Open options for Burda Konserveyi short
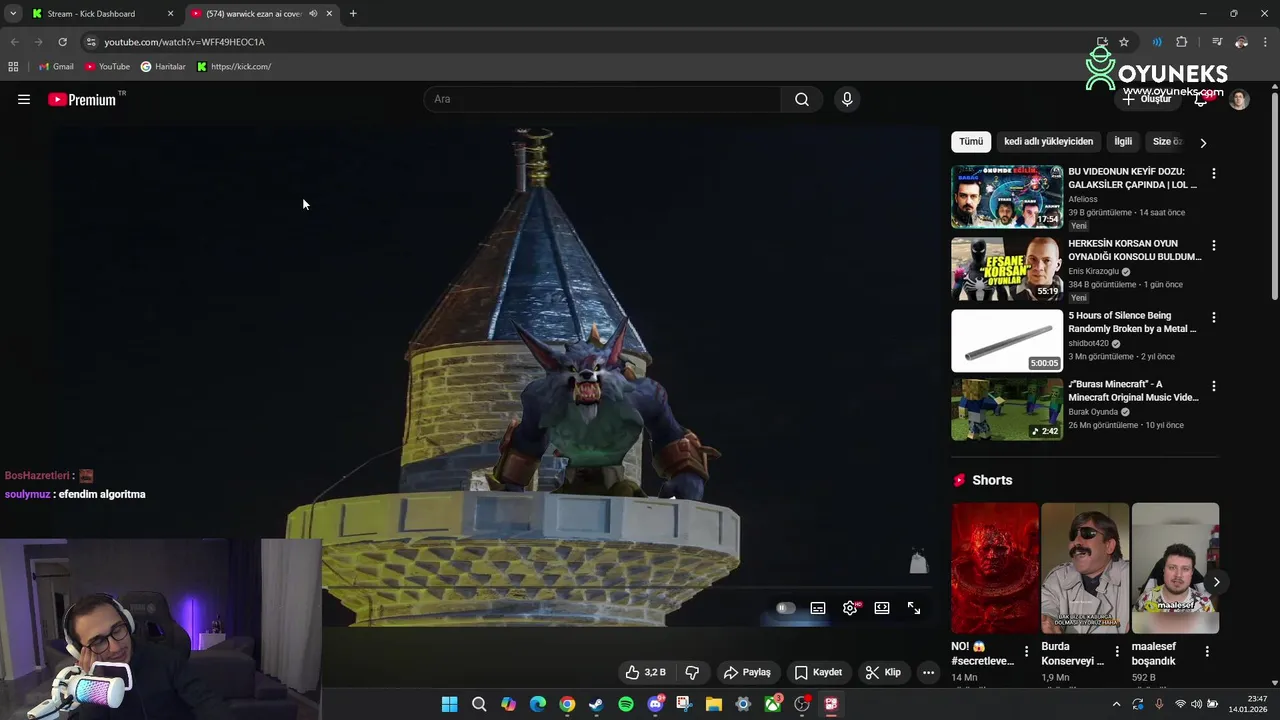The image size is (1280, 720). [1117, 651]
